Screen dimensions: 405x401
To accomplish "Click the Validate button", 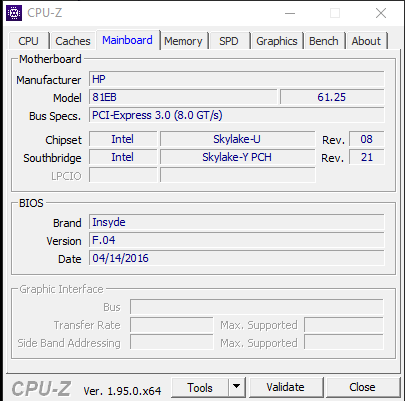I will [x=286, y=388].
